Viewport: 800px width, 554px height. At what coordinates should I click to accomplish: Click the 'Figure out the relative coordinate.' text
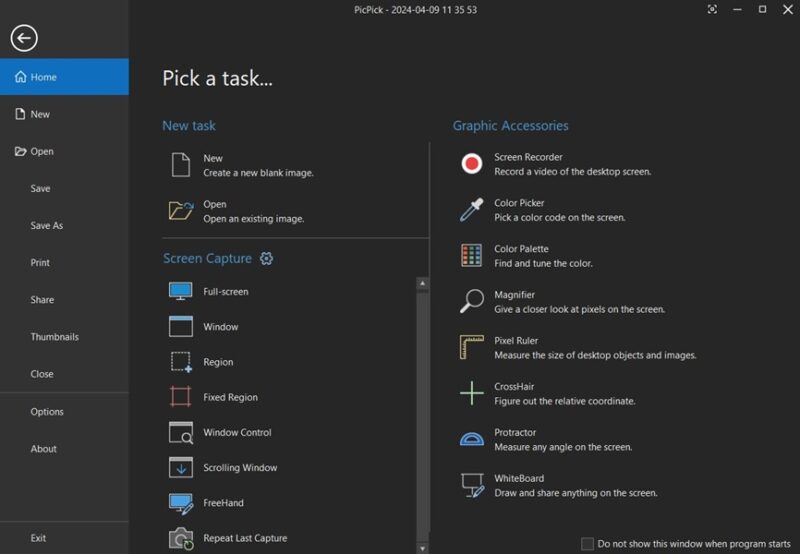click(x=564, y=401)
